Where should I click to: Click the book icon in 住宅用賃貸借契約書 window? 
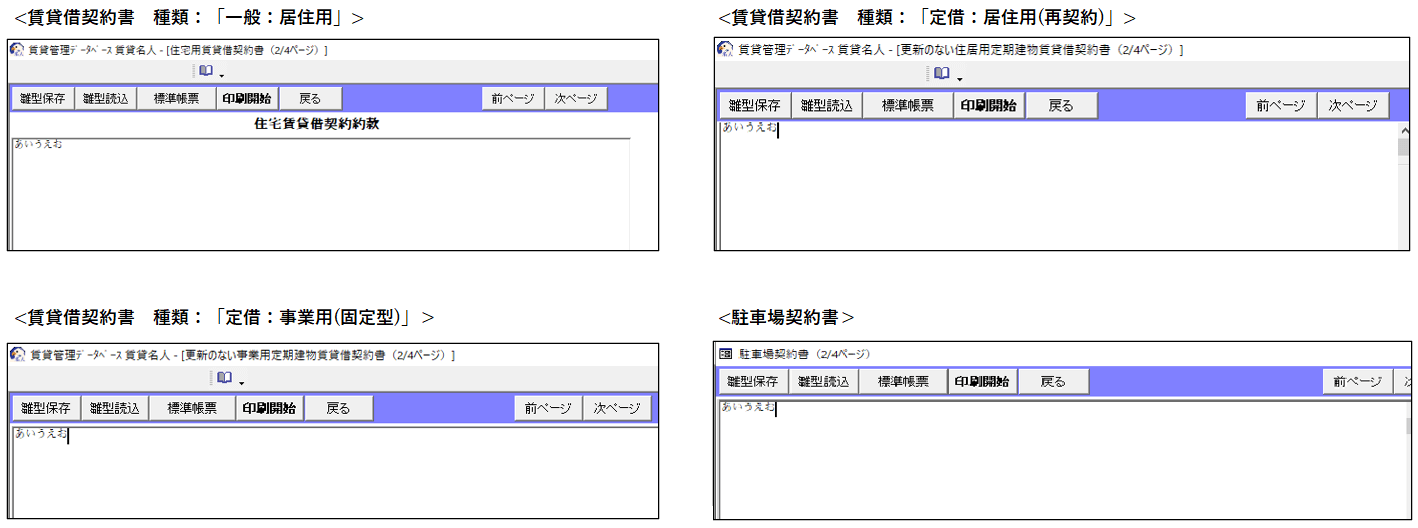coord(205,71)
